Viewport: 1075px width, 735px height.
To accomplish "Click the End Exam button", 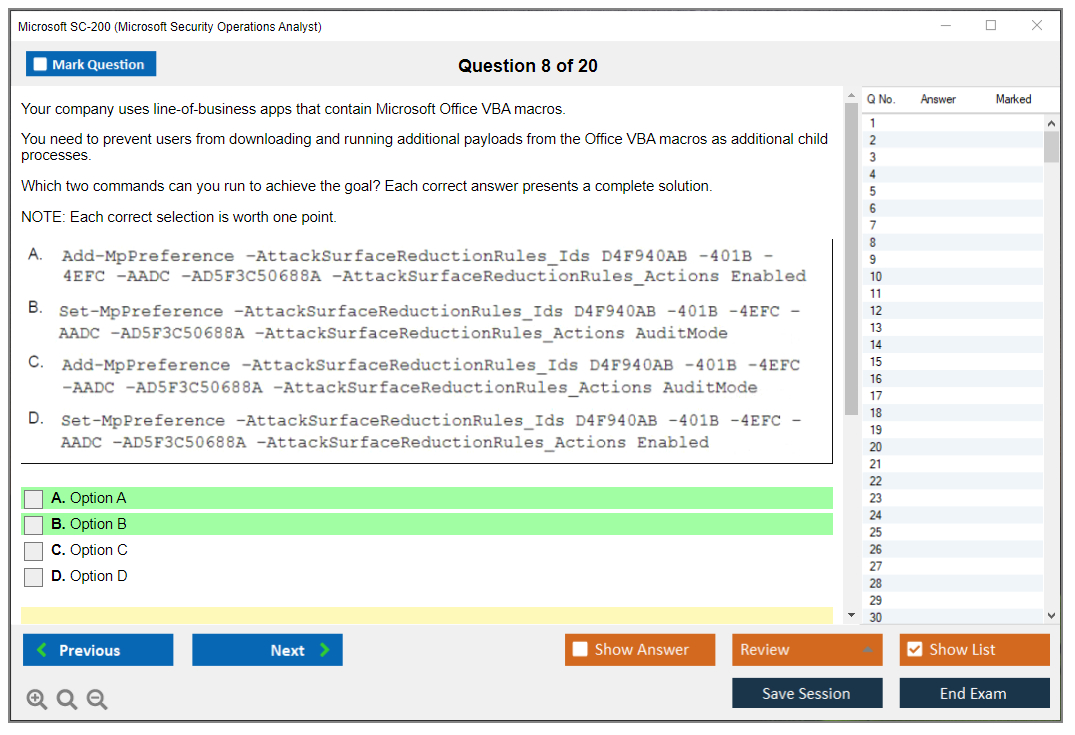I will [974, 692].
